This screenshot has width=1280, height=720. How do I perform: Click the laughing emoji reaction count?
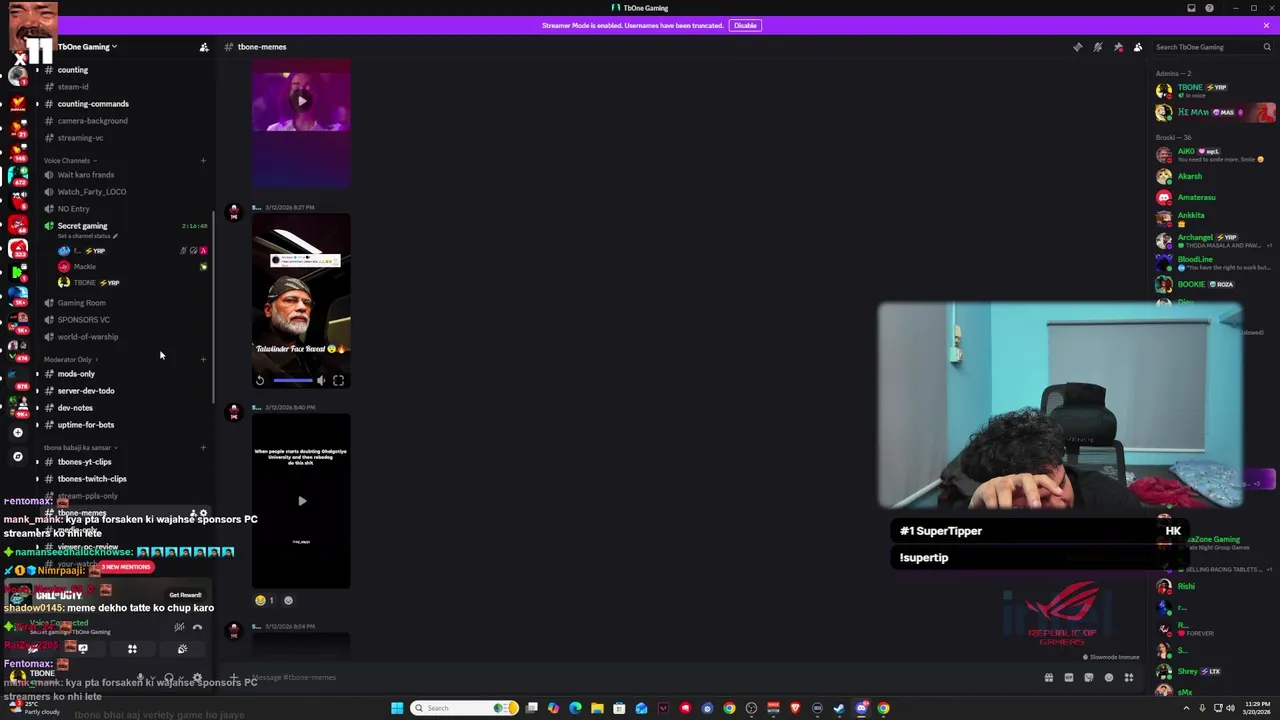[265, 600]
